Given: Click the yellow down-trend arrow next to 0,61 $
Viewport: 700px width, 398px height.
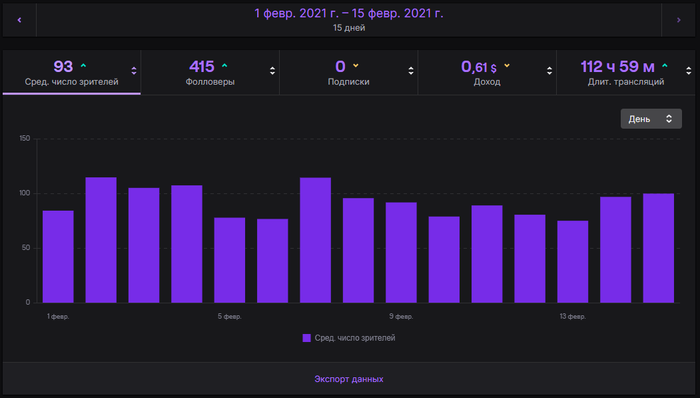Looking at the screenshot, I should [x=507, y=66].
